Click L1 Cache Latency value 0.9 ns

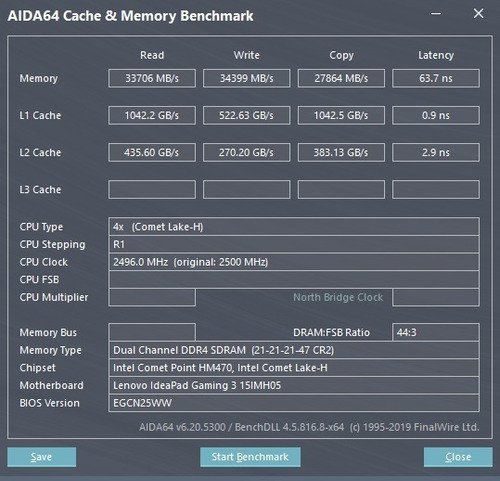[x=436, y=115]
